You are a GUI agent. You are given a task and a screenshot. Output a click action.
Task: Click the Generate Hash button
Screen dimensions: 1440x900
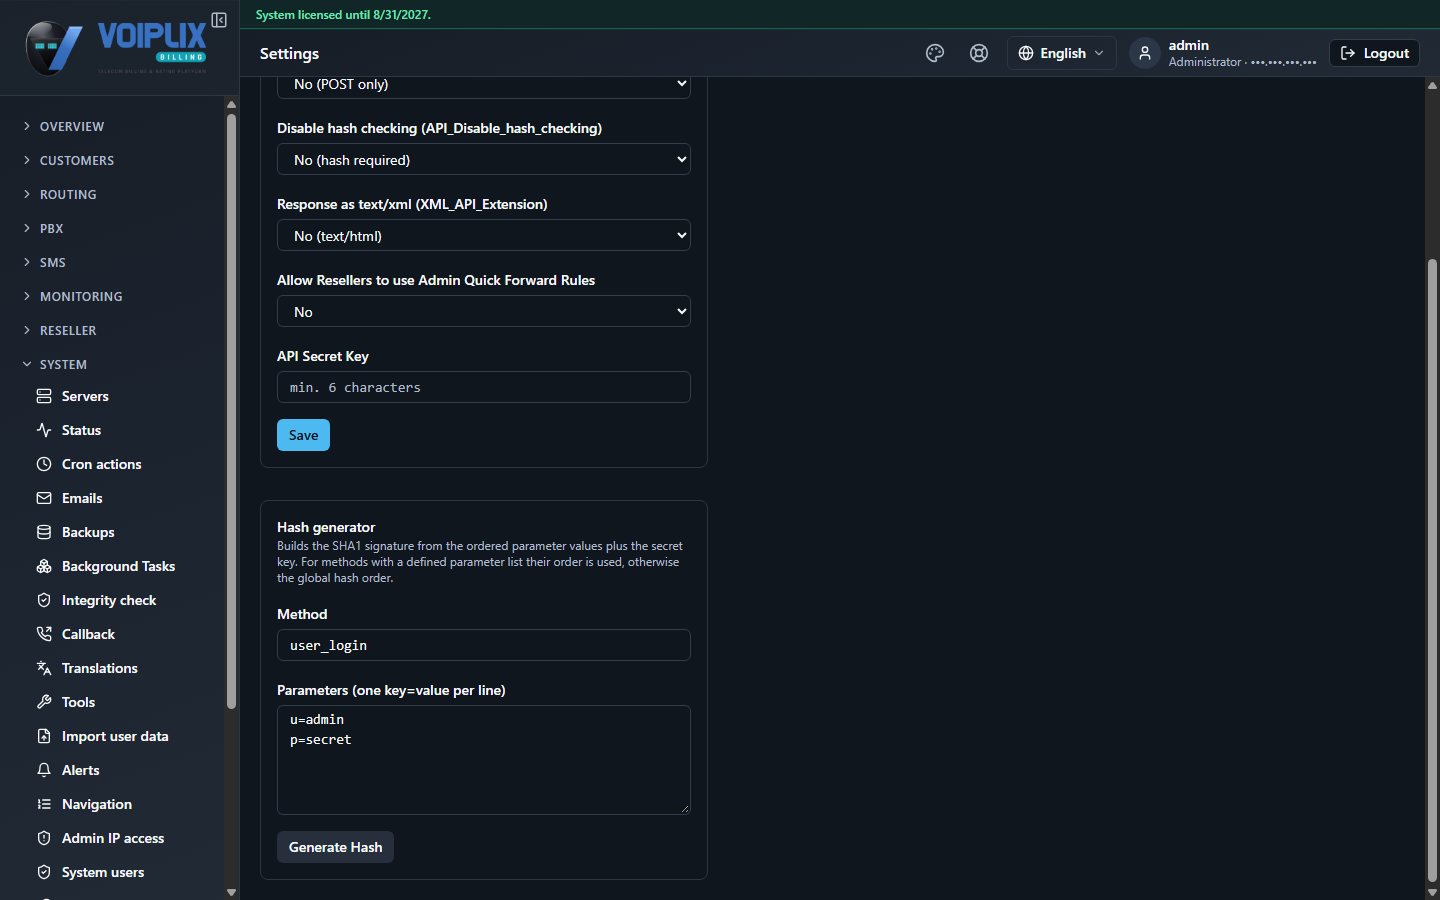coord(335,847)
